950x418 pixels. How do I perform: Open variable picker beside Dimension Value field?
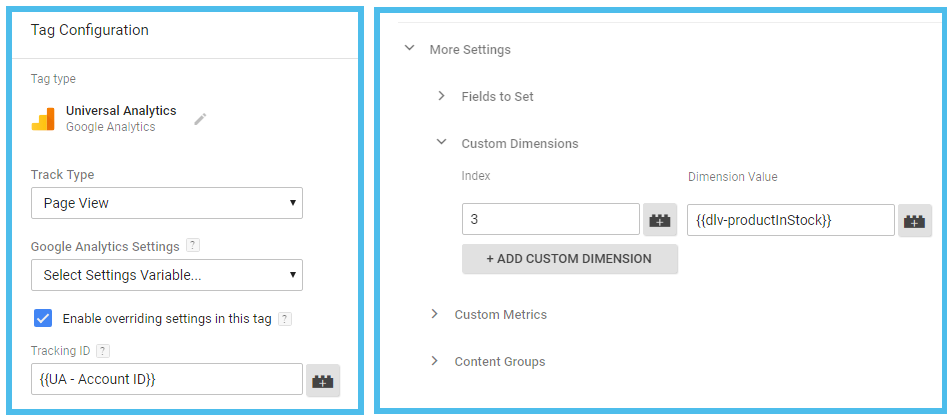(x=915, y=220)
